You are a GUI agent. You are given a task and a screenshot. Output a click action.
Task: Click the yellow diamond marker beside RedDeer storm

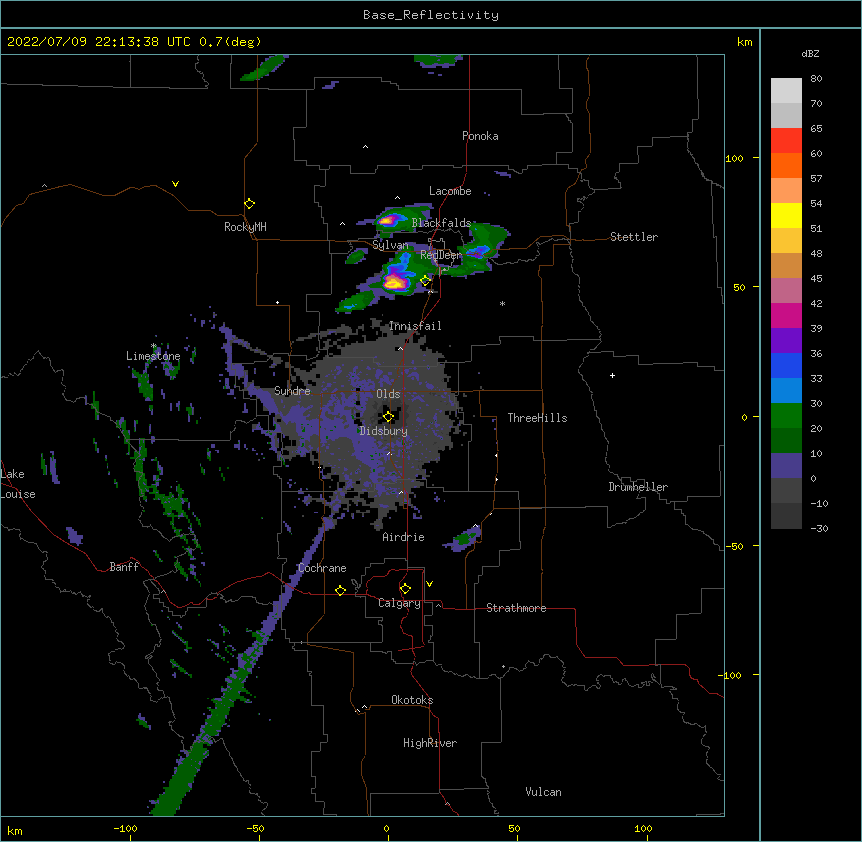click(x=425, y=281)
